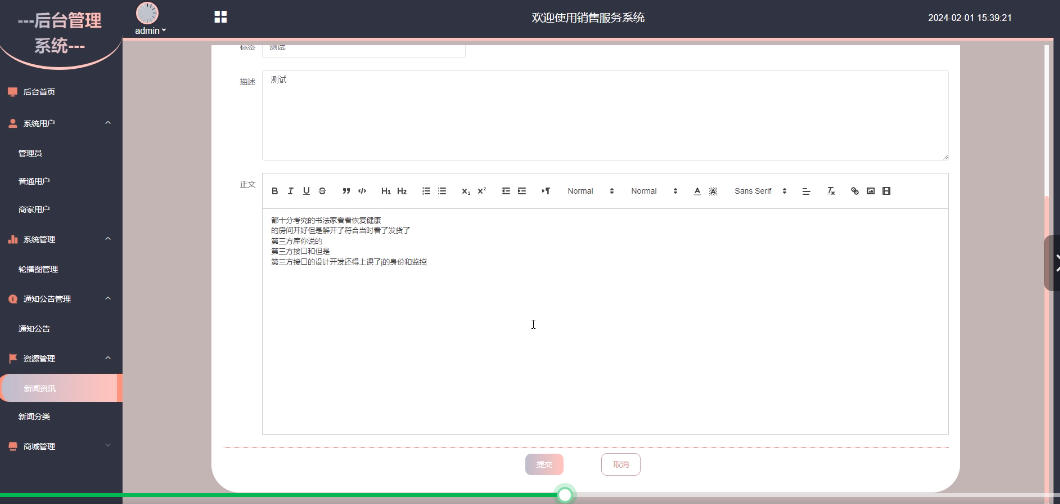
Task: Click the 提交 submit button
Action: (x=544, y=465)
